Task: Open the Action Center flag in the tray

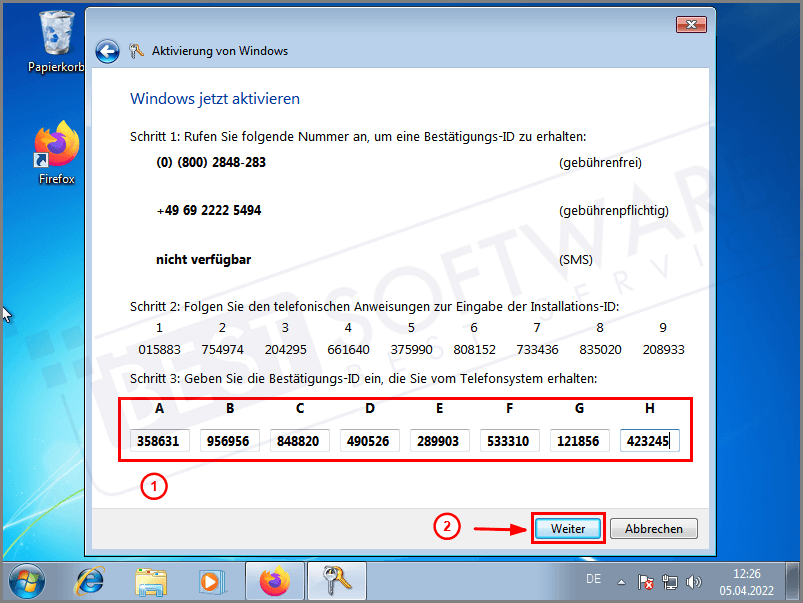Action: (645, 581)
